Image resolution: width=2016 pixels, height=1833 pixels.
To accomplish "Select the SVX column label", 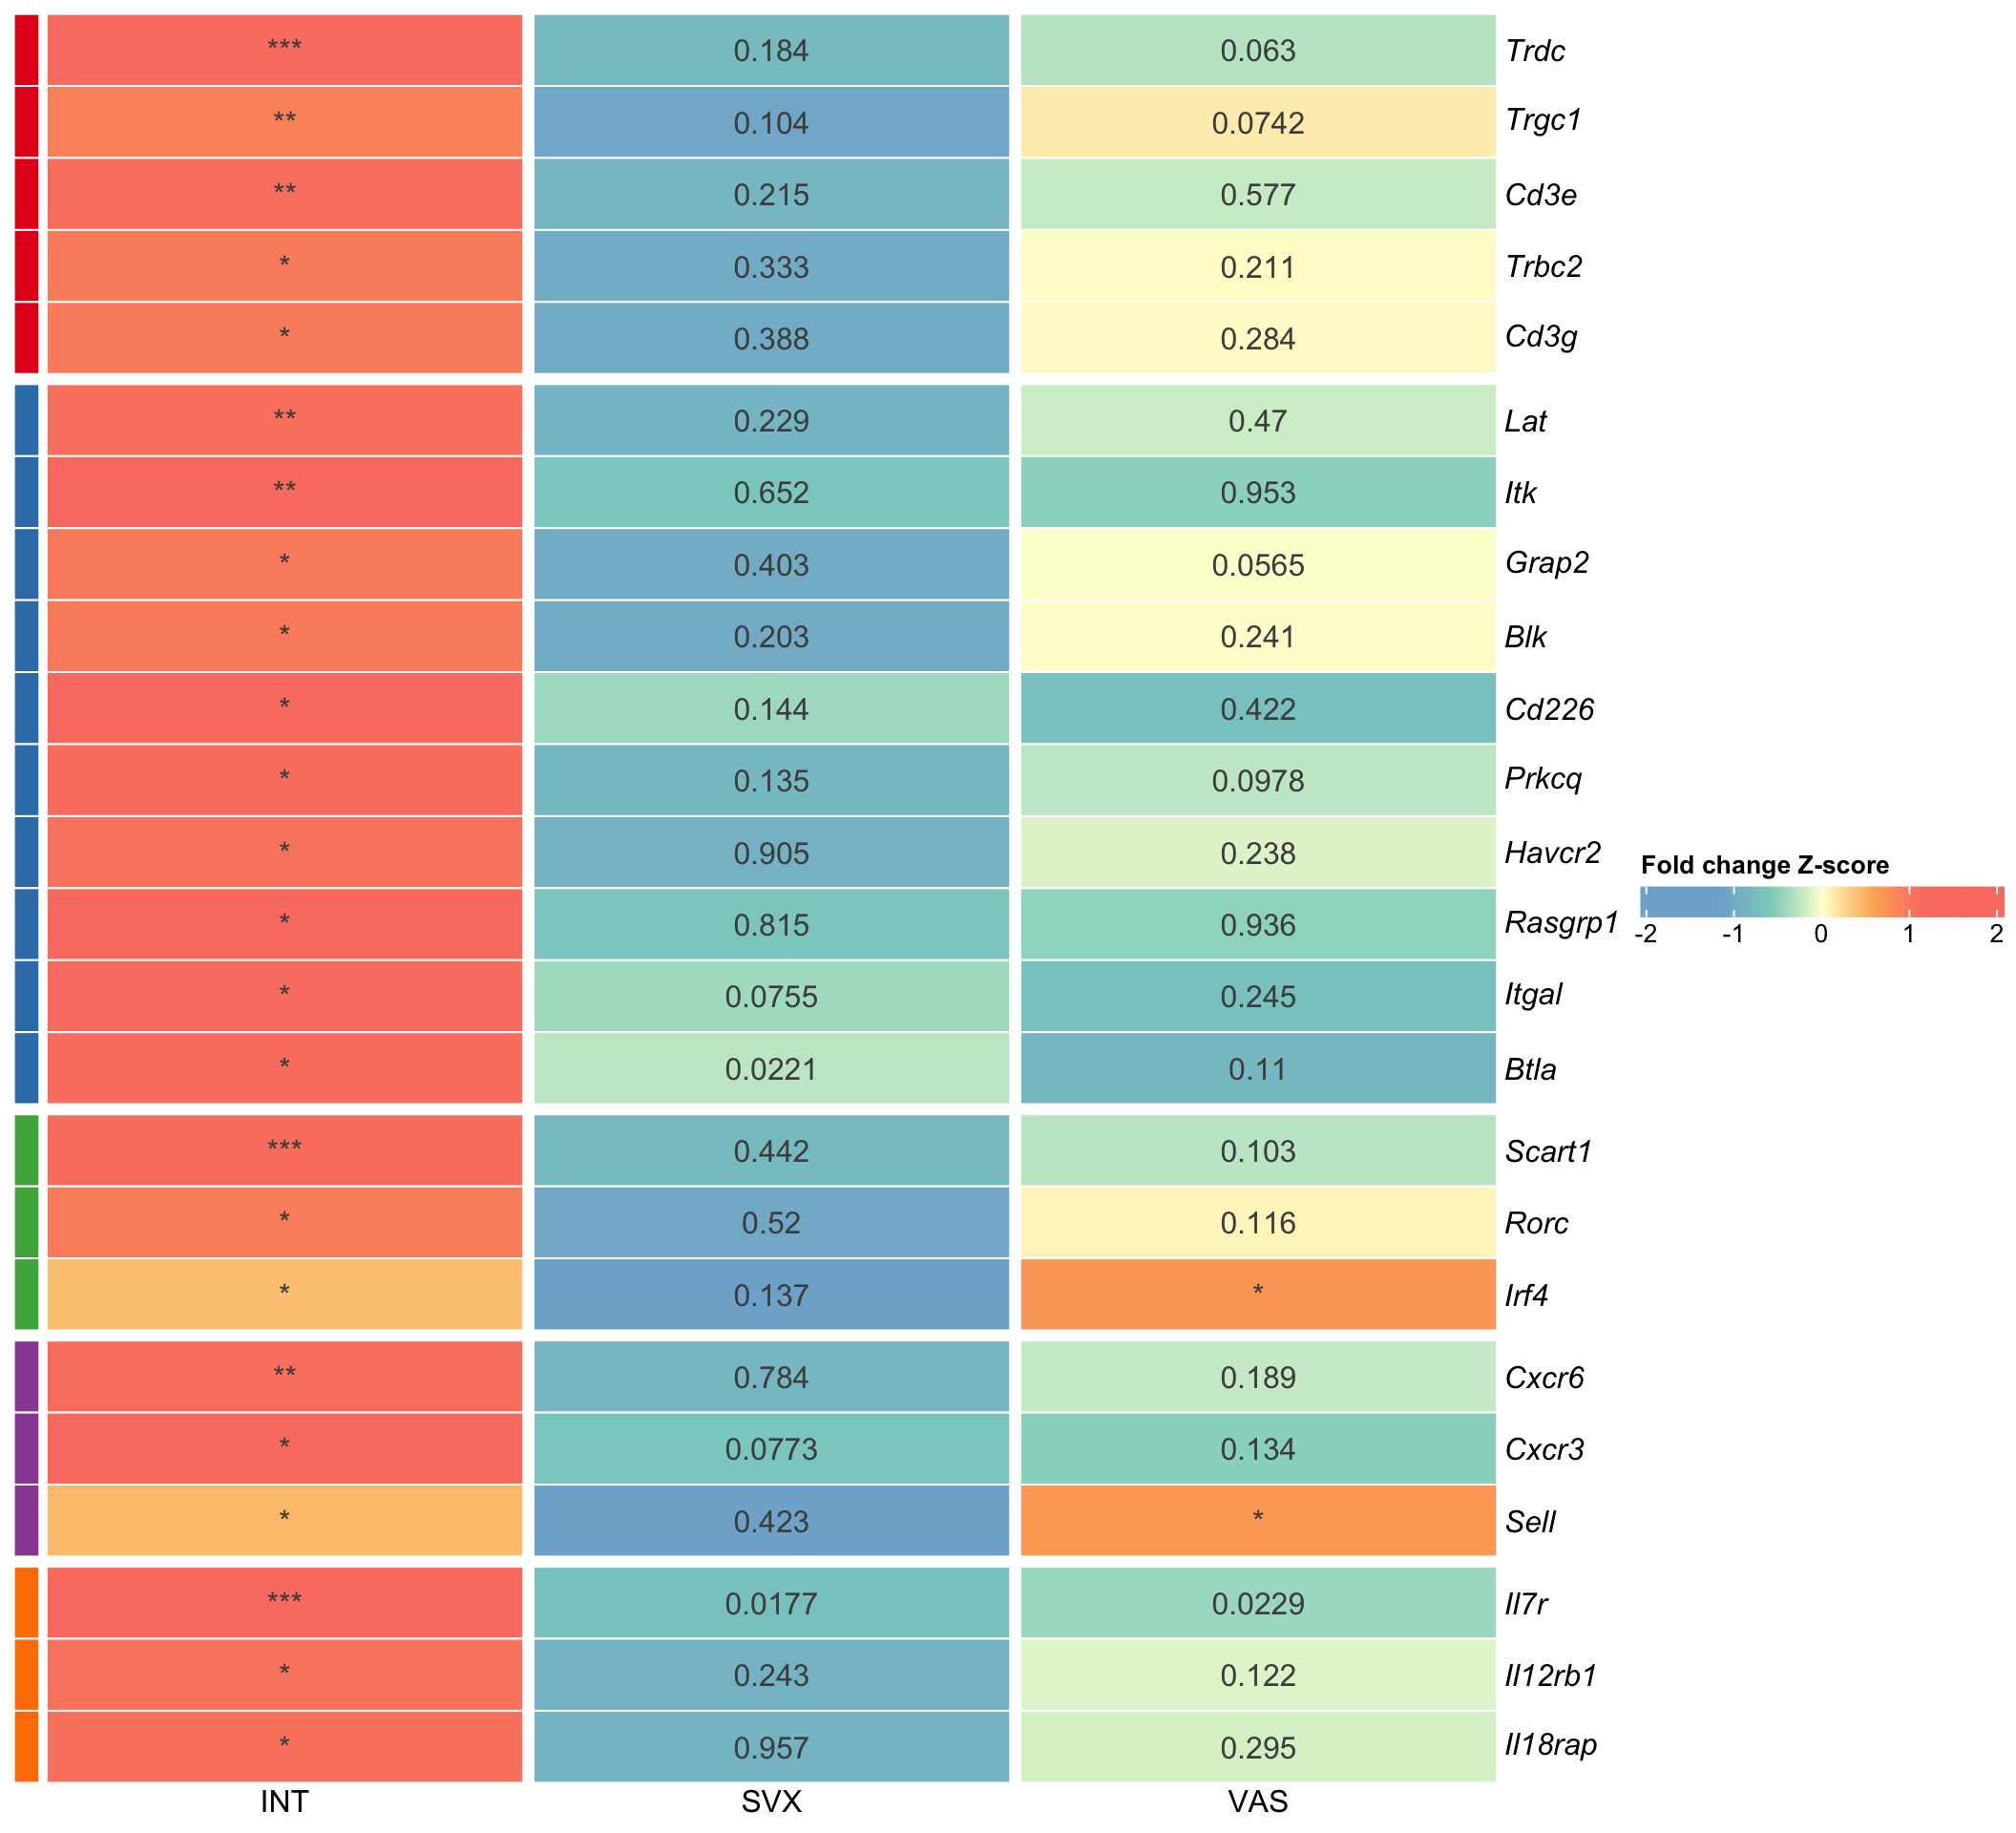I will 771,1802.
